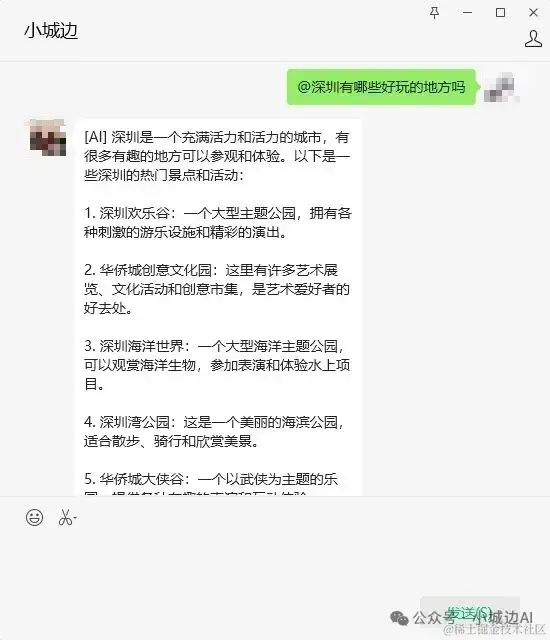Viewport: 550px width, 640px height.
Task: Expand the screenshot options arrow beside scissors
Action: pyautogui.click(x=75, y=518)
